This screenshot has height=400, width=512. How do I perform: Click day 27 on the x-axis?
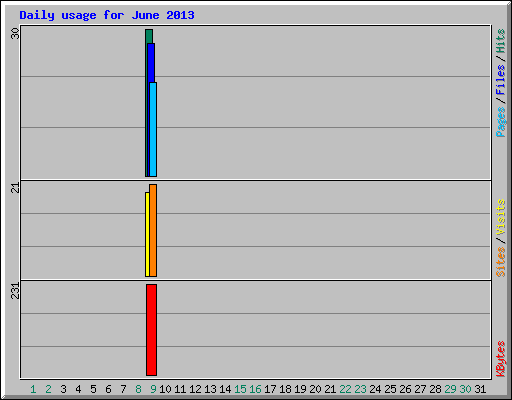click(x=420, y=389)
